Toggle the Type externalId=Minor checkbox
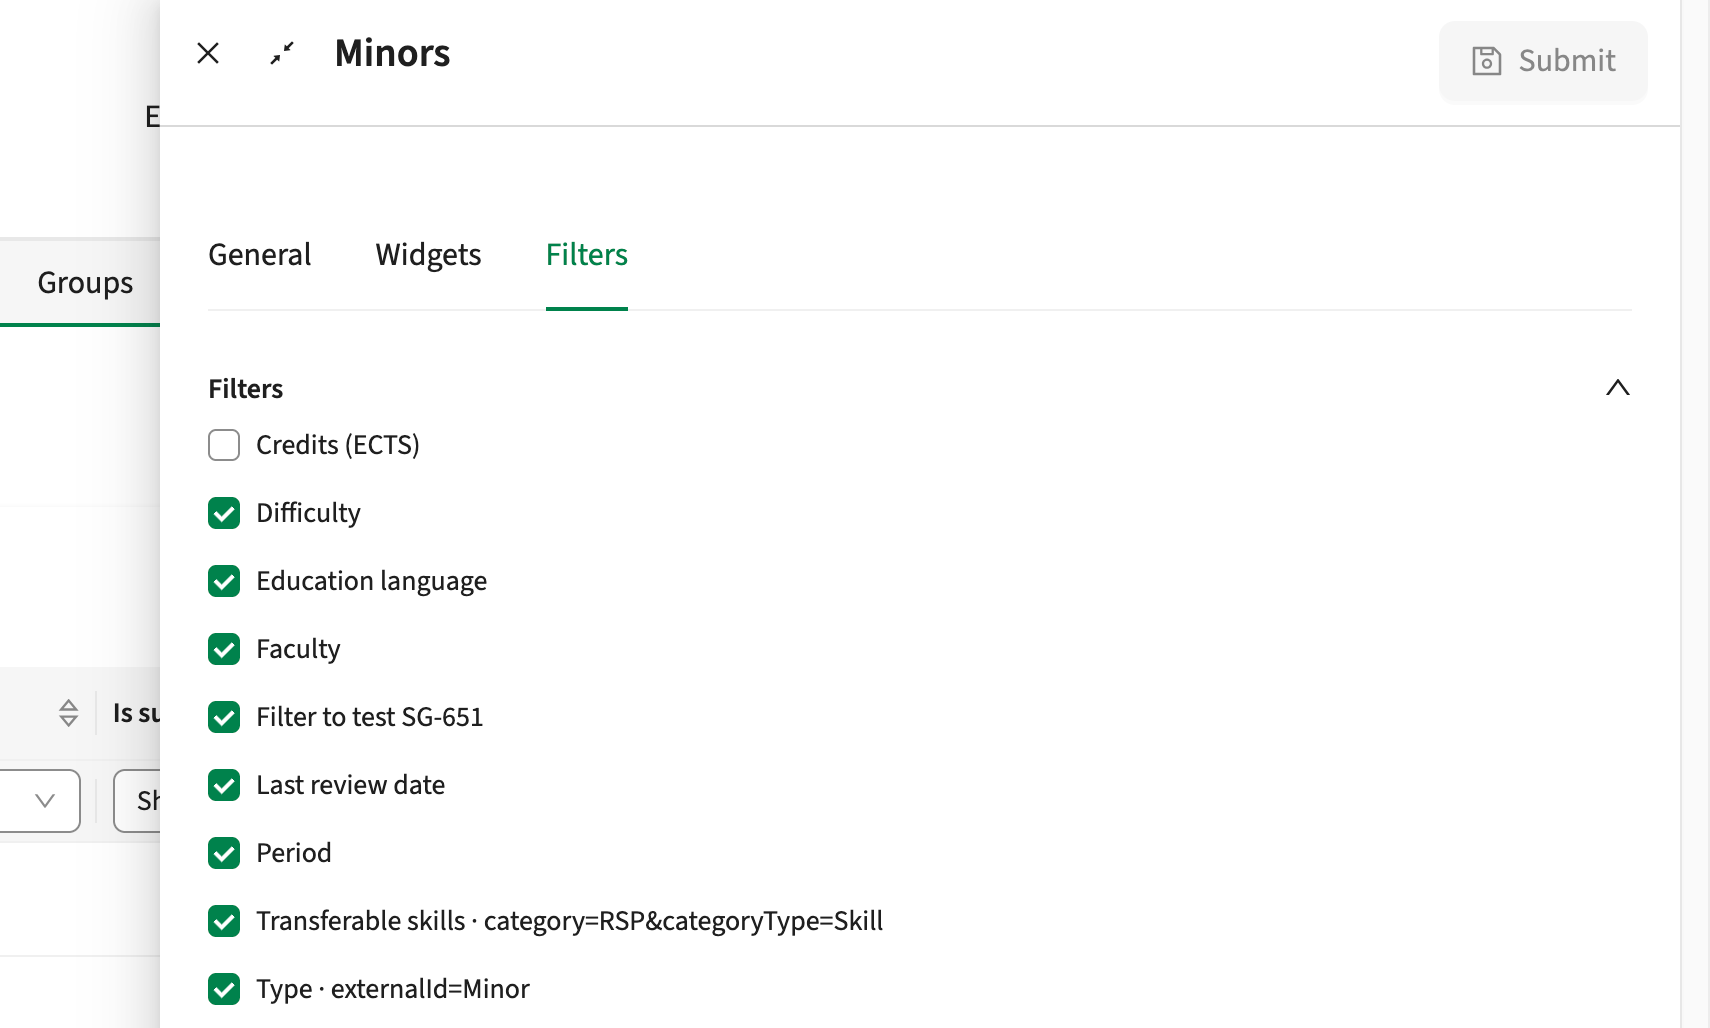Image resolution: width=1710 pixels, height=1028 pixels. (224, 989)
